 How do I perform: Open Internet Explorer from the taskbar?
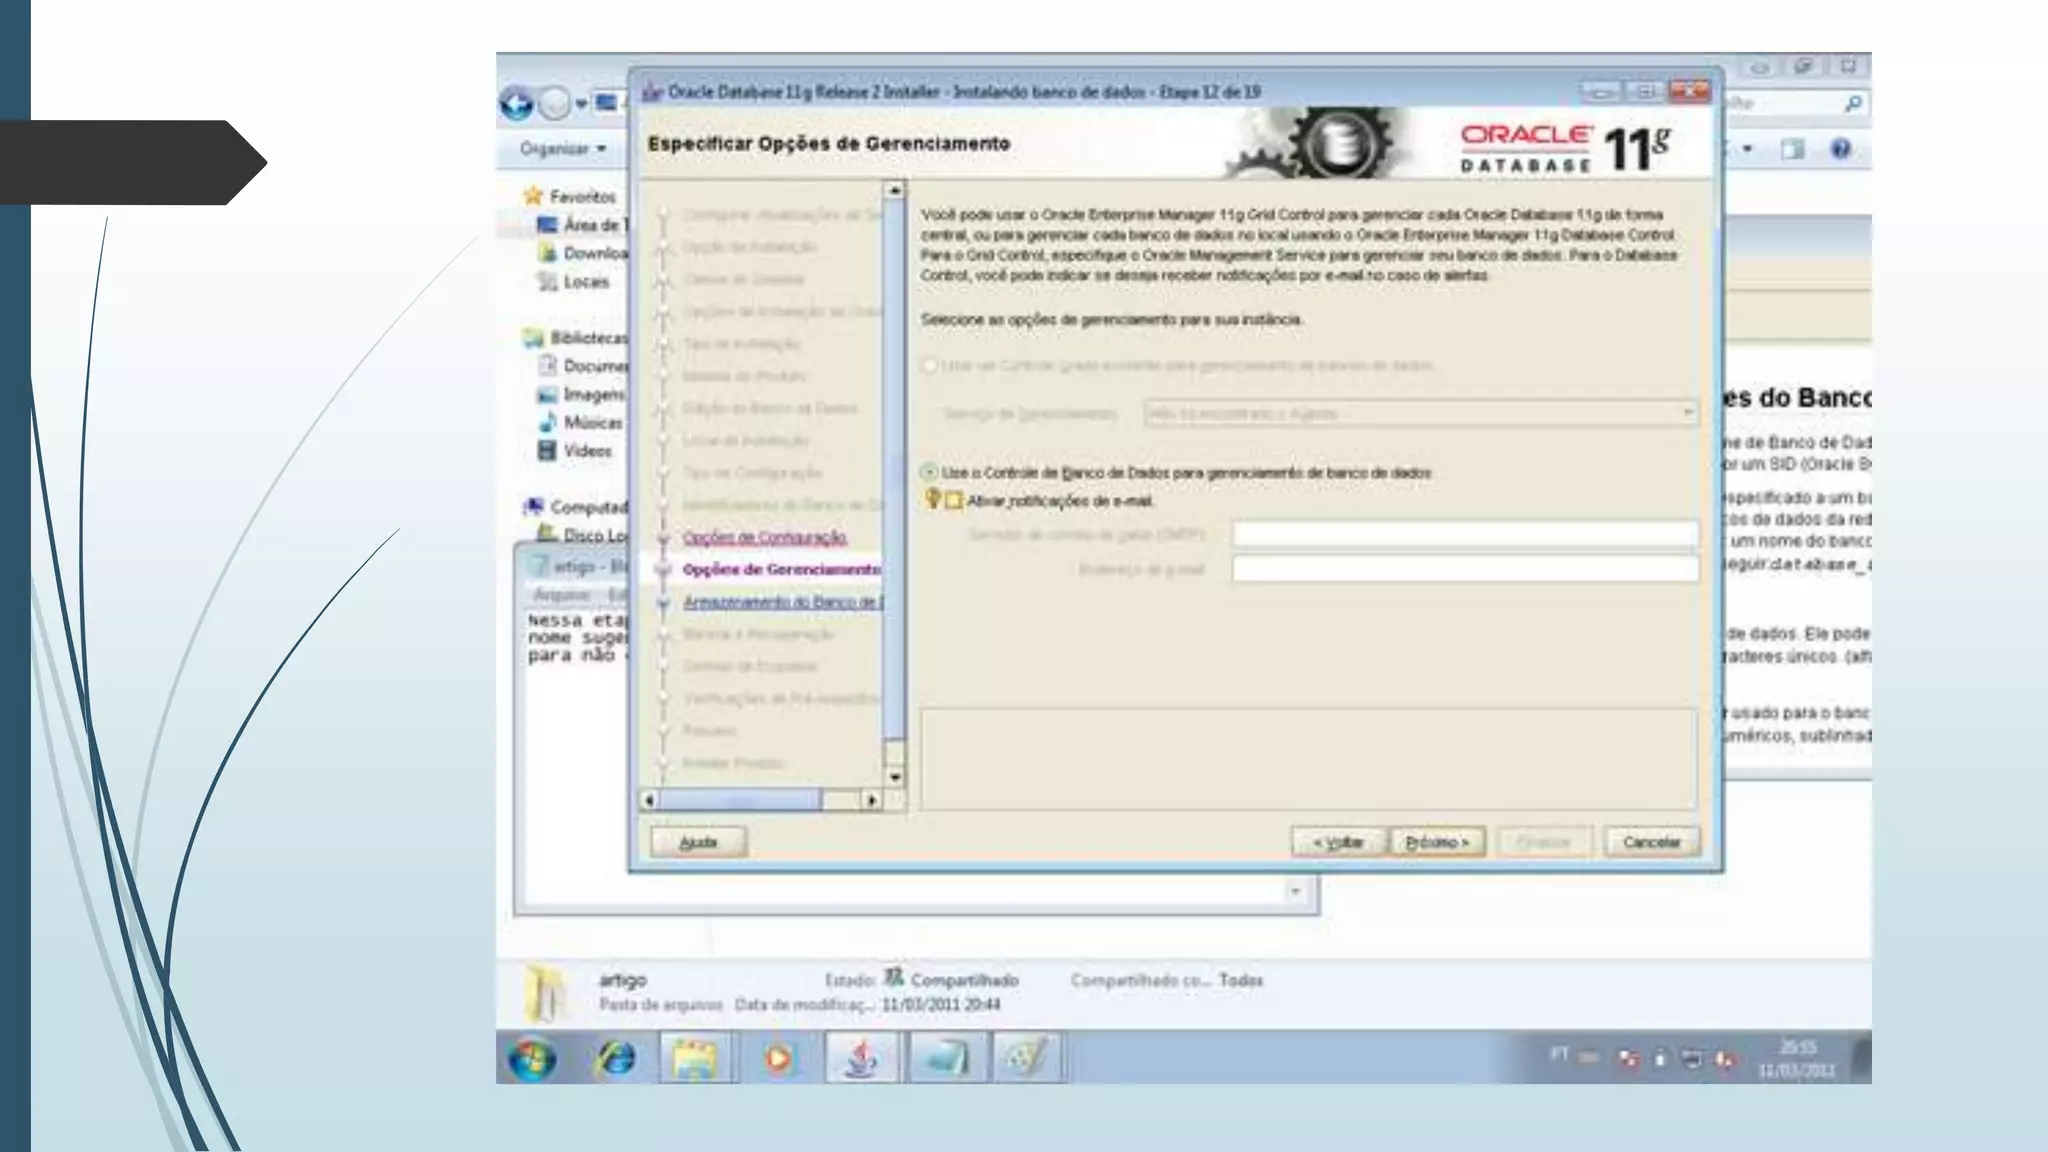pyautogui.click(x=615, y=1059)
